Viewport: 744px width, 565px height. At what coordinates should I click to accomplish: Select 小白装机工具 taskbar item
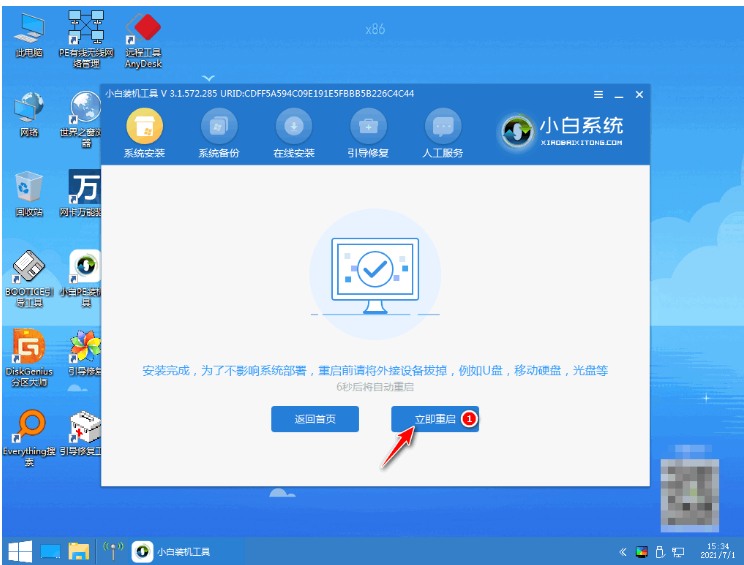172,551
